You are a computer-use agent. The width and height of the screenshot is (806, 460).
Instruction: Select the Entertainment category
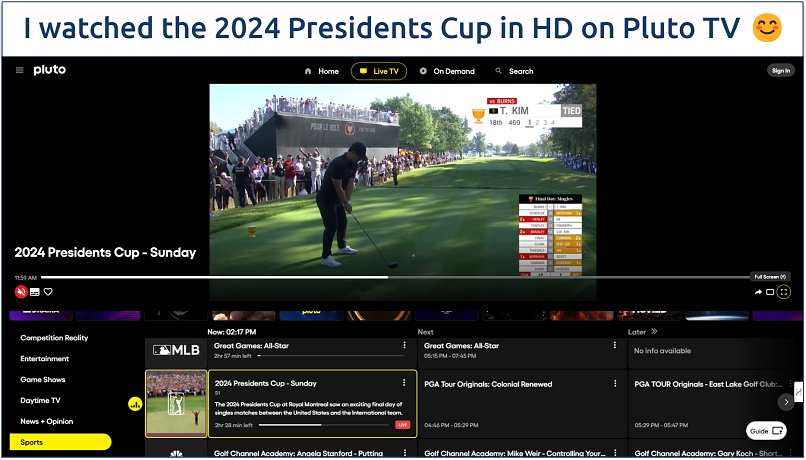point(45,359)
